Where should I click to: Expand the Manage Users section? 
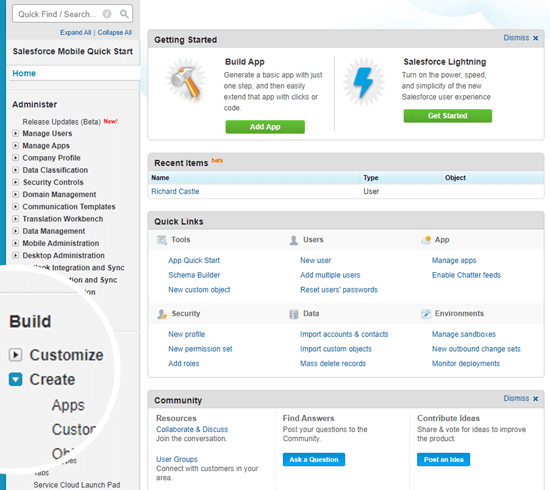15,133
